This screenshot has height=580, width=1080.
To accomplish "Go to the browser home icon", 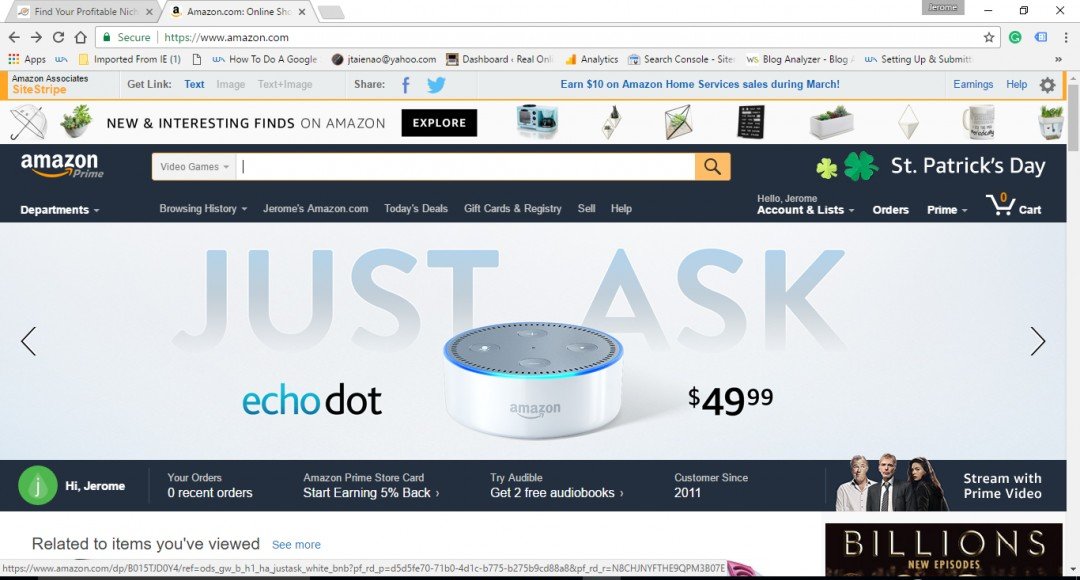I will (x=81, y=37).
